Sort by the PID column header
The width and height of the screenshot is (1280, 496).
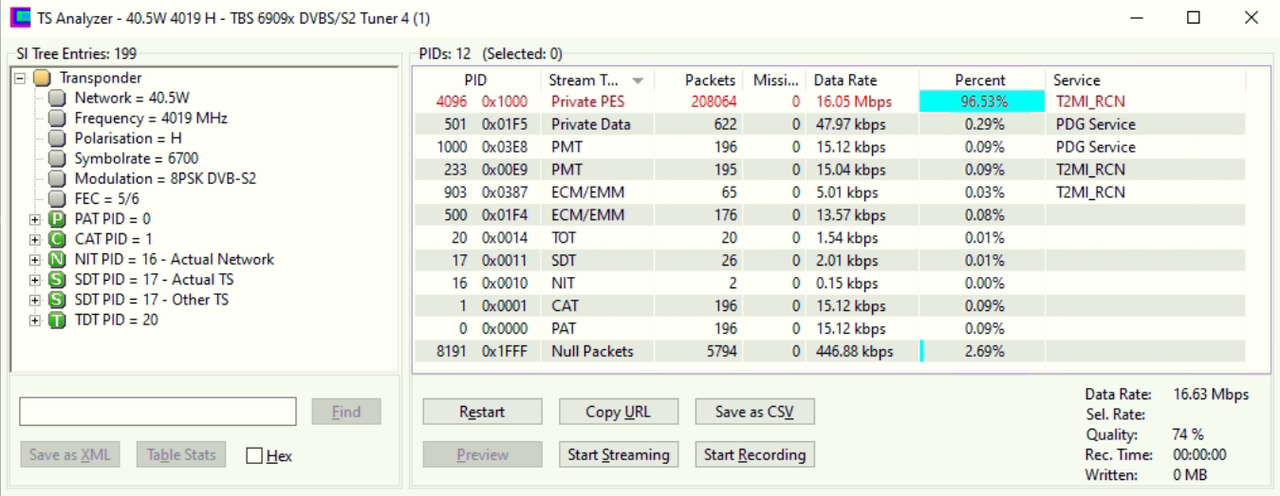pos(476,80)
